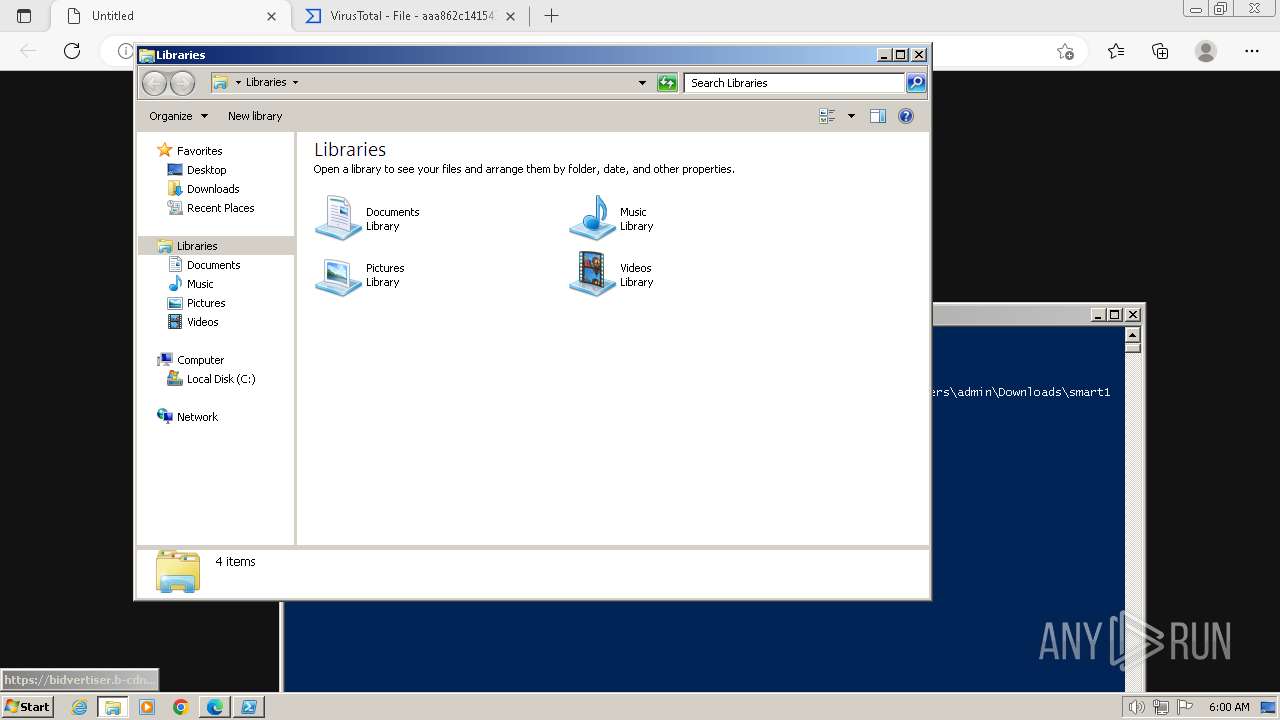Open Internet Explorer from taskbar
1280x720 pixels.
pyautogui.click(x=79, y=707)
